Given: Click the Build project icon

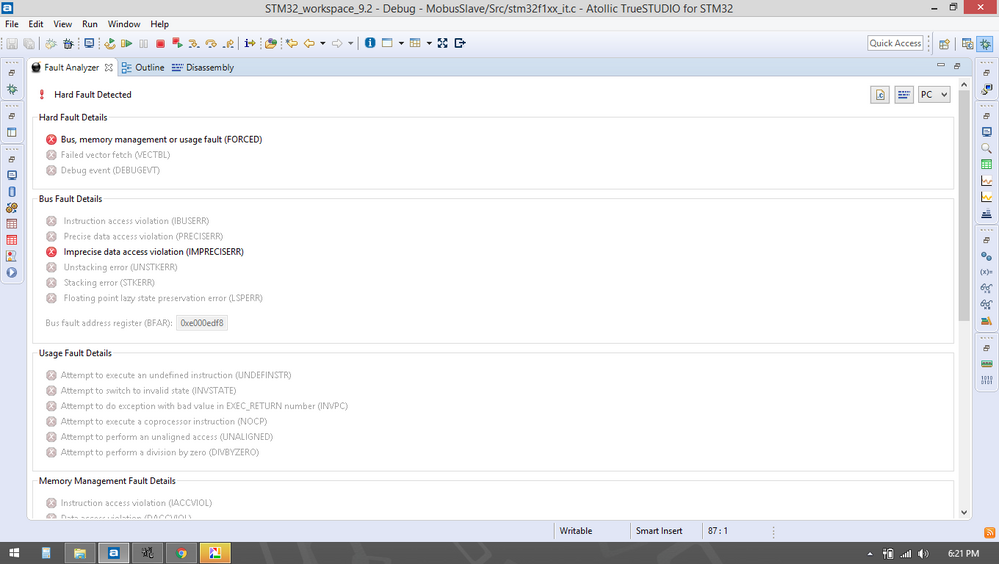Looking at the screenshot, I should [50, 43].
